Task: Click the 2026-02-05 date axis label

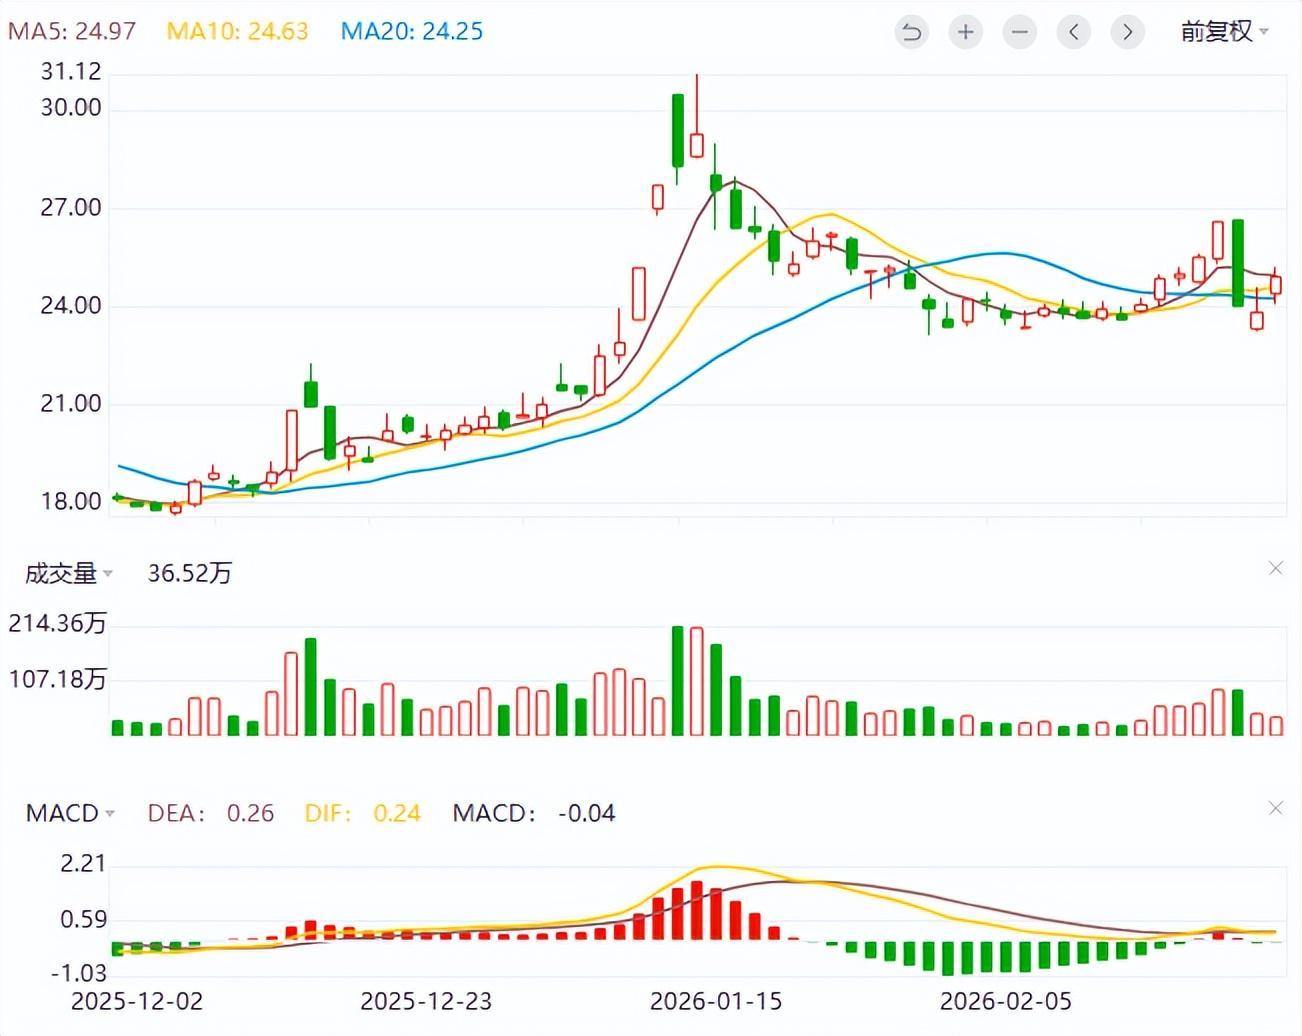Action: 1005,1001
